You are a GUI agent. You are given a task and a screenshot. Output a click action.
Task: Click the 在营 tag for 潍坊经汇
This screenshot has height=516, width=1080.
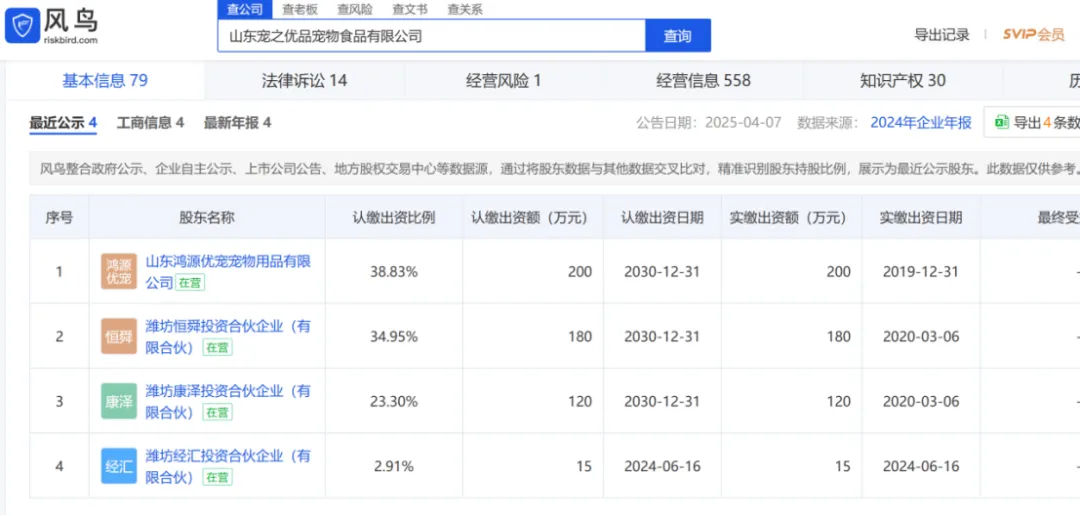[x=217, y=477]
